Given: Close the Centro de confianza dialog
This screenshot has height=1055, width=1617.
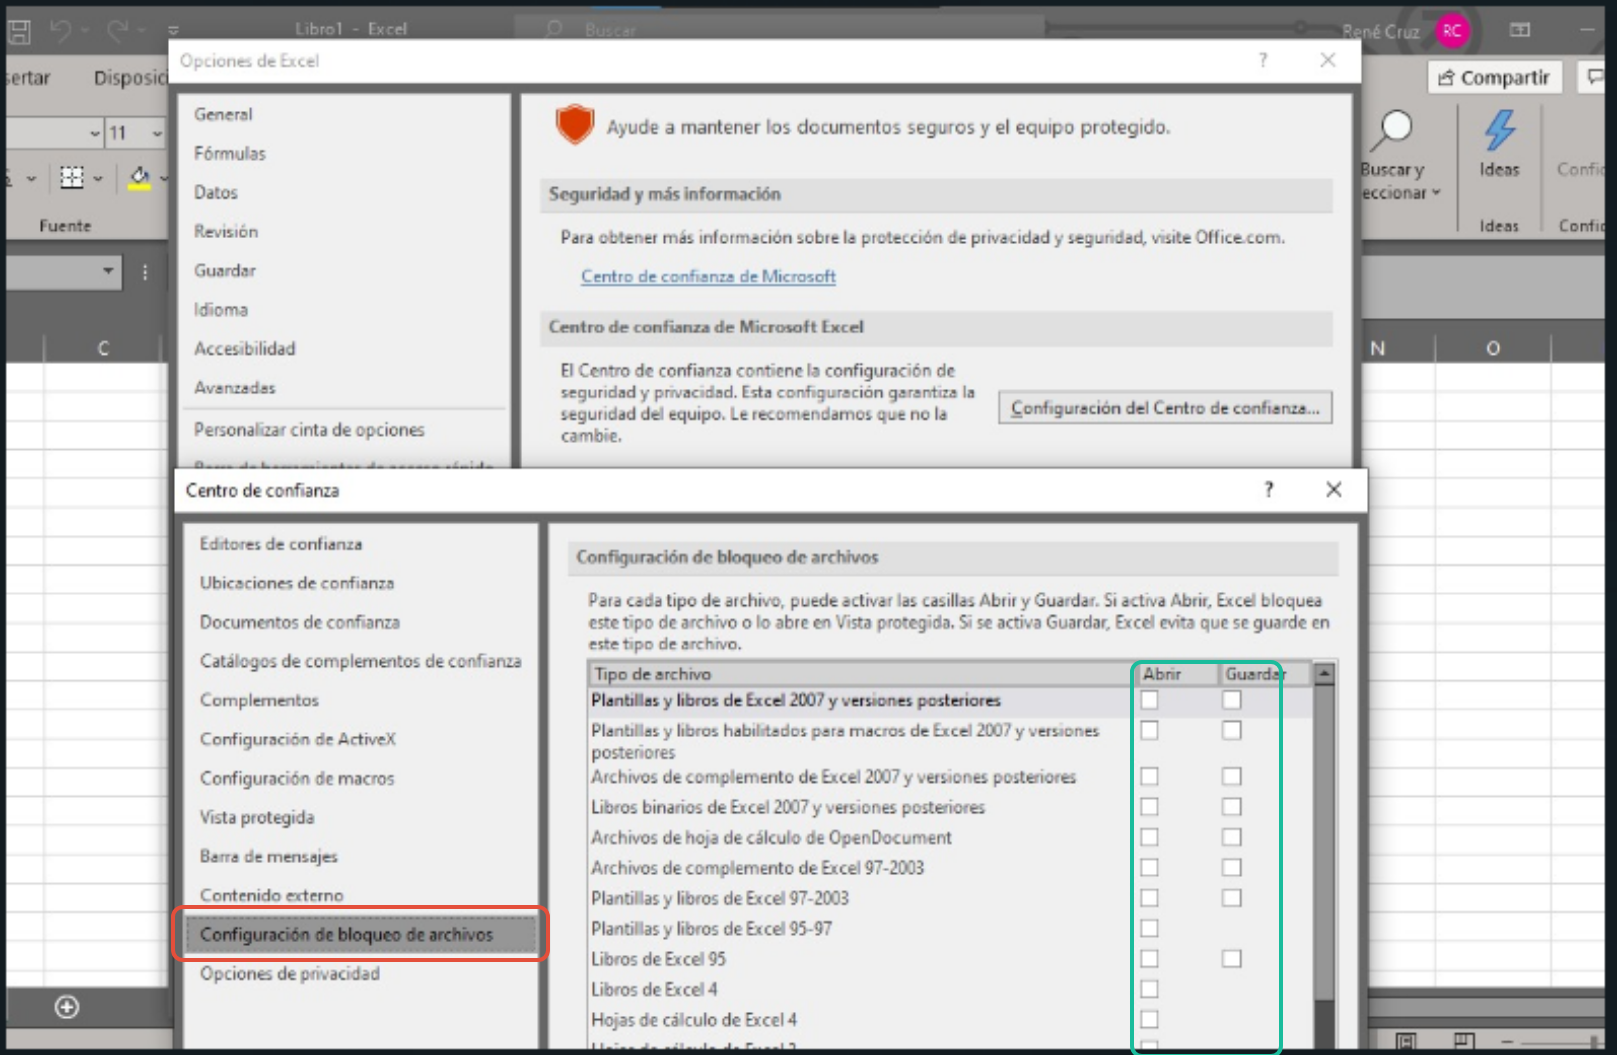Looking at the screenshot, I should (1333, 489).
